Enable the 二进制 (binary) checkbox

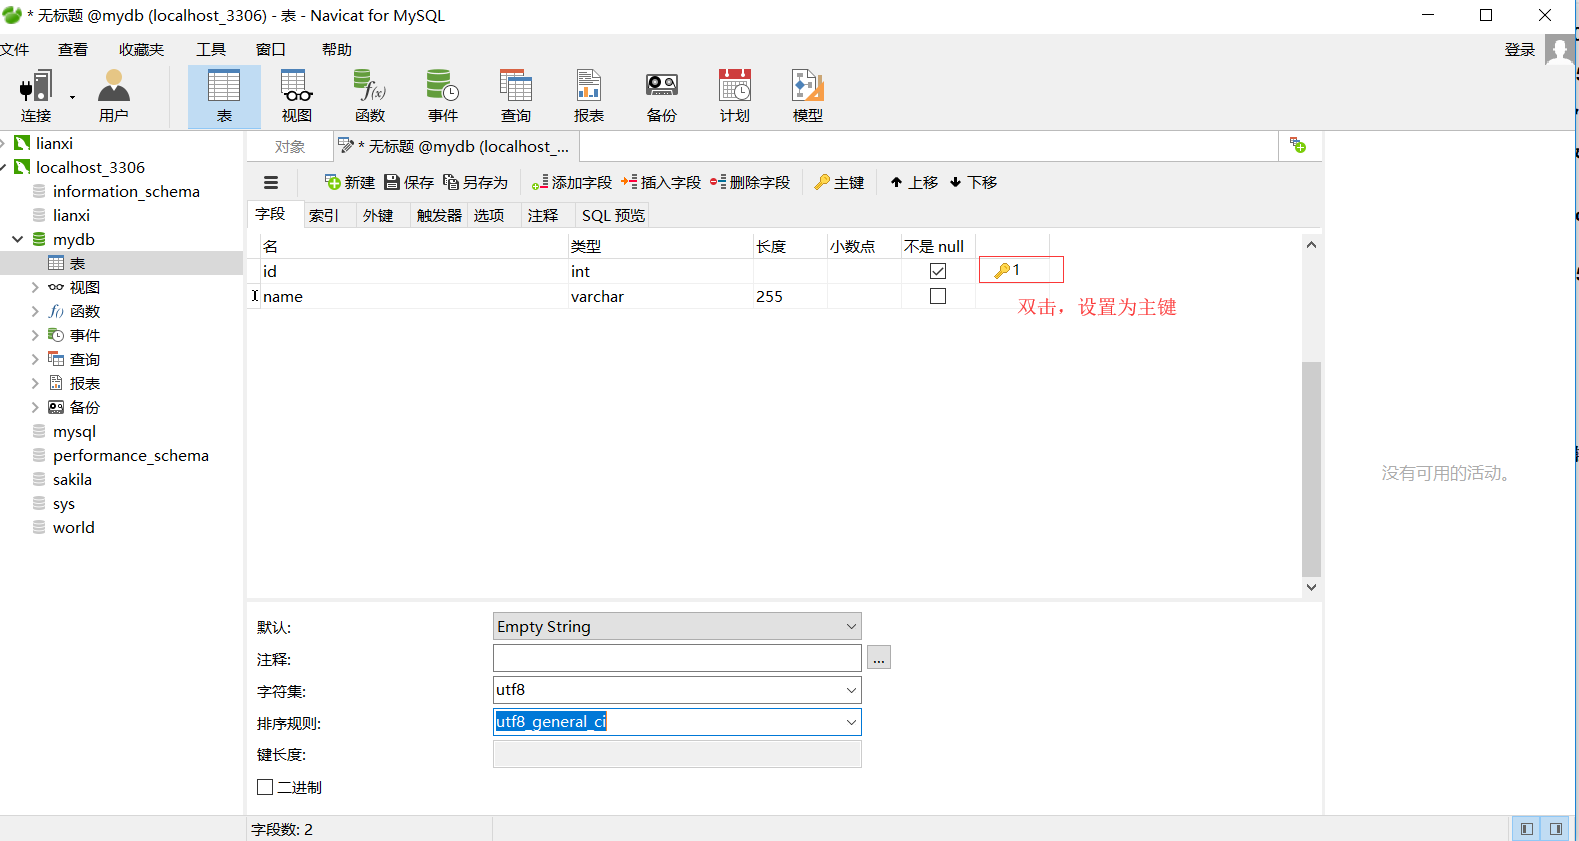tap(265, 787)
